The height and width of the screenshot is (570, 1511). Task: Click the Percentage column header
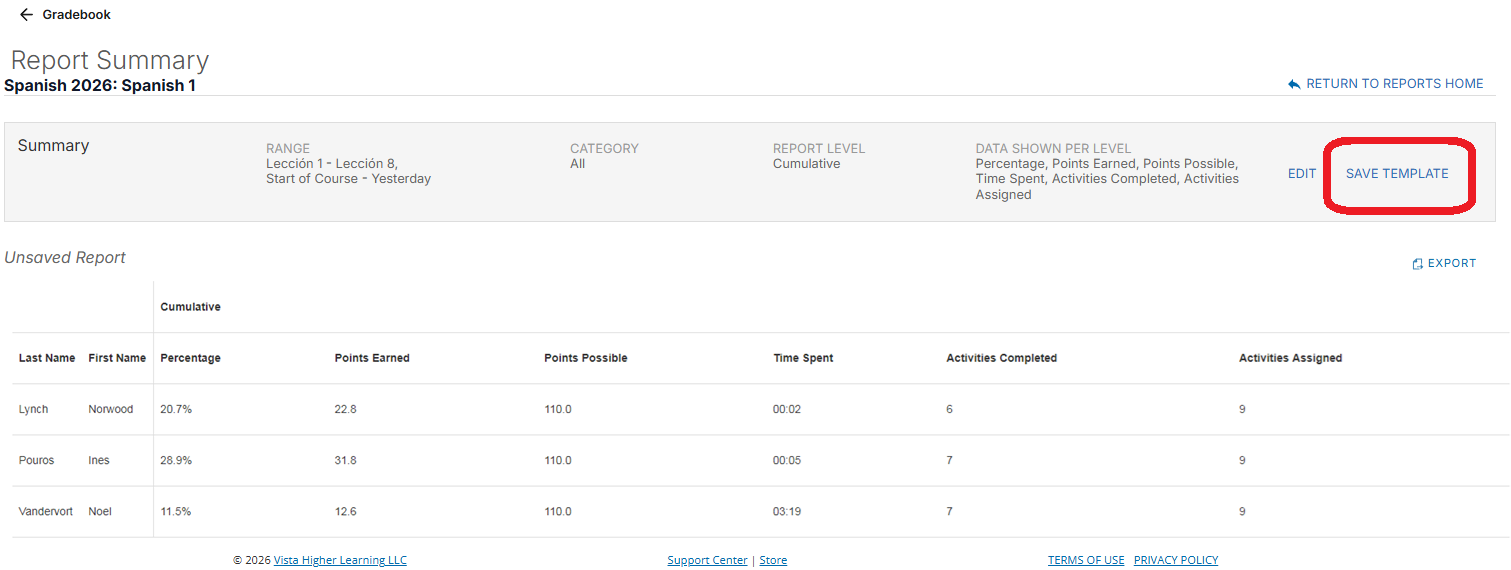(190, 358)
